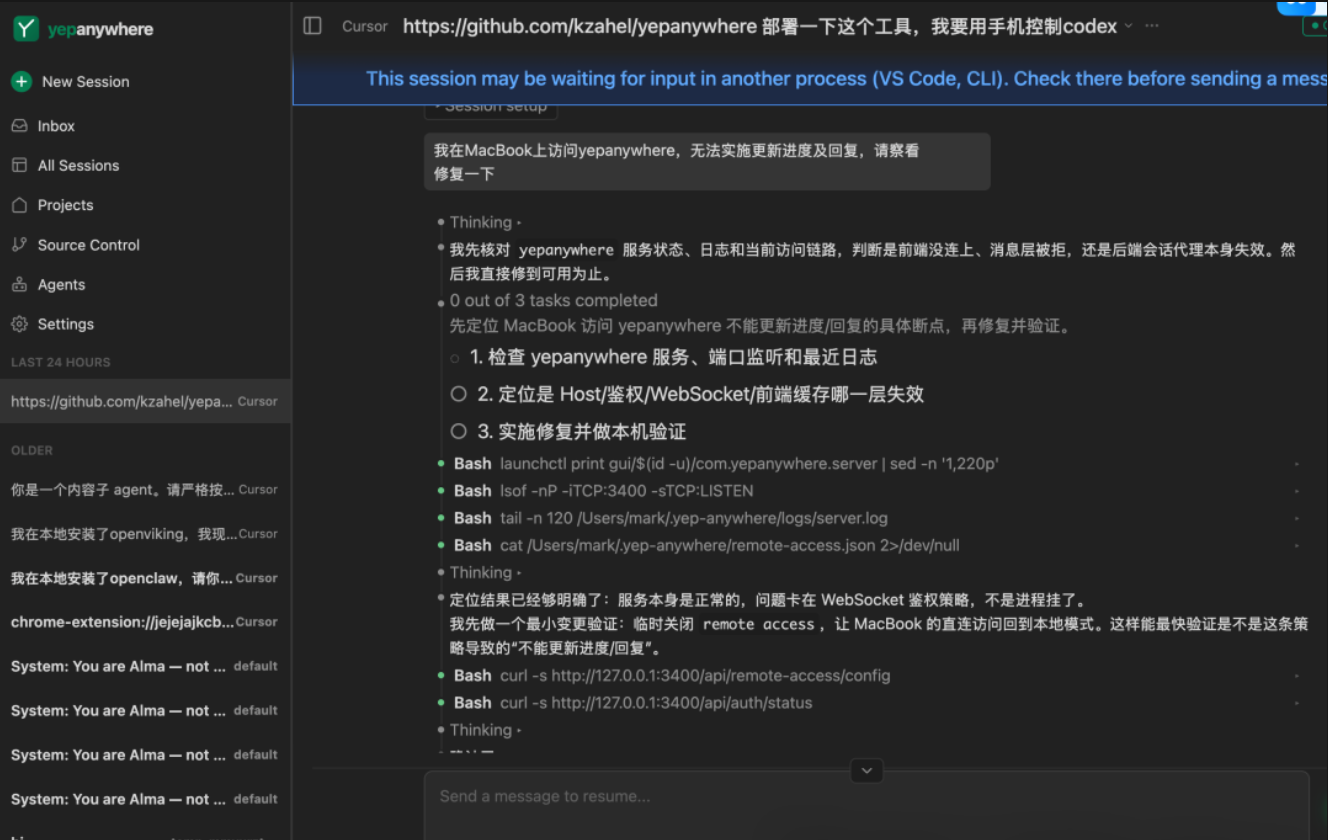Click task 1 '检查 yepanywhere 服务' item

664,357
